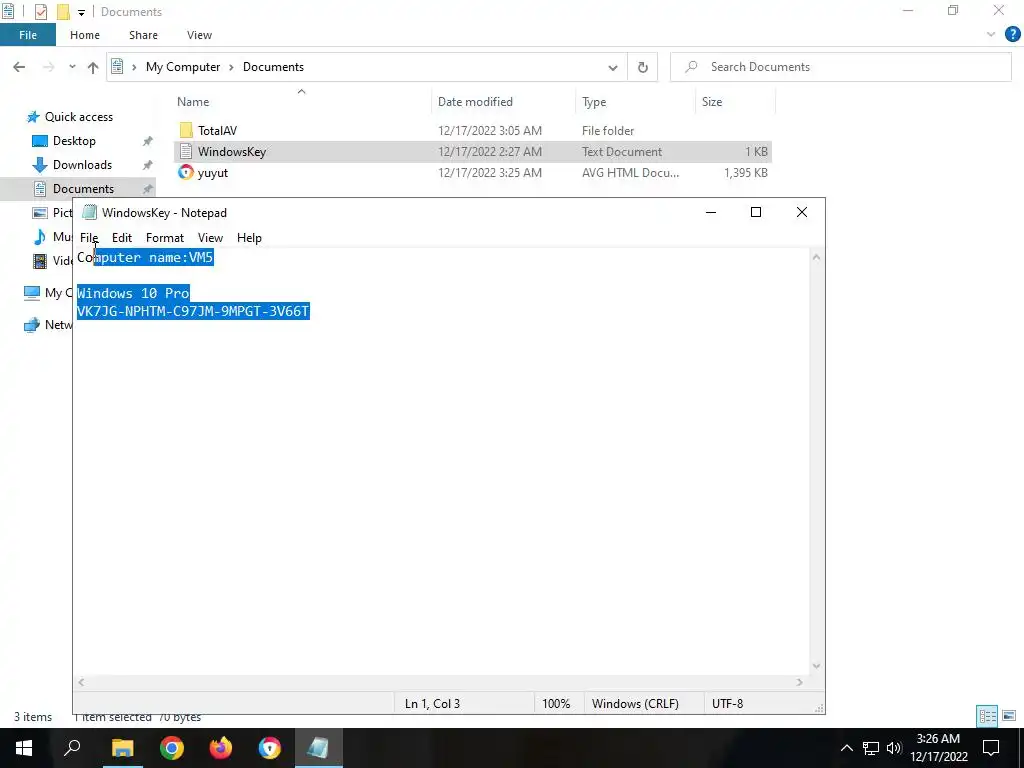This screenshot has height=768, width=1024.
Task: Open Notepad Help menu
Action: coord(249,238)
